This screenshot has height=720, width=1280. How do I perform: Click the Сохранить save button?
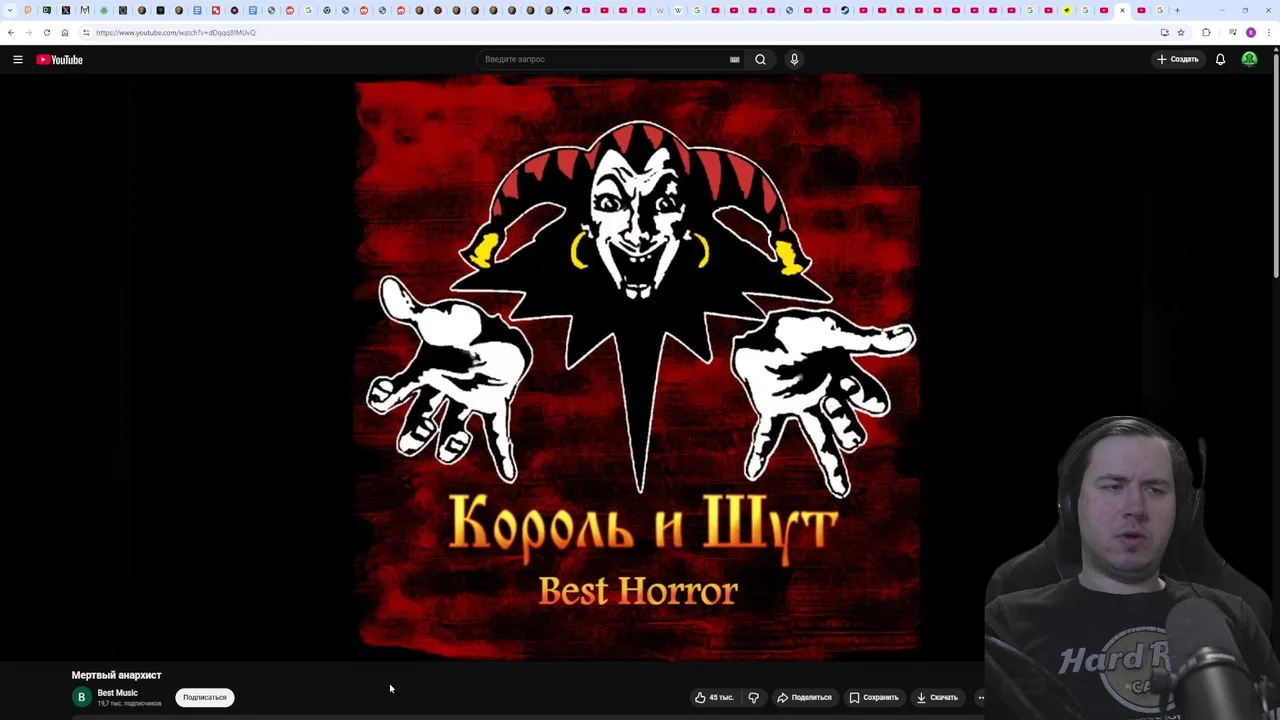[874, 697]
